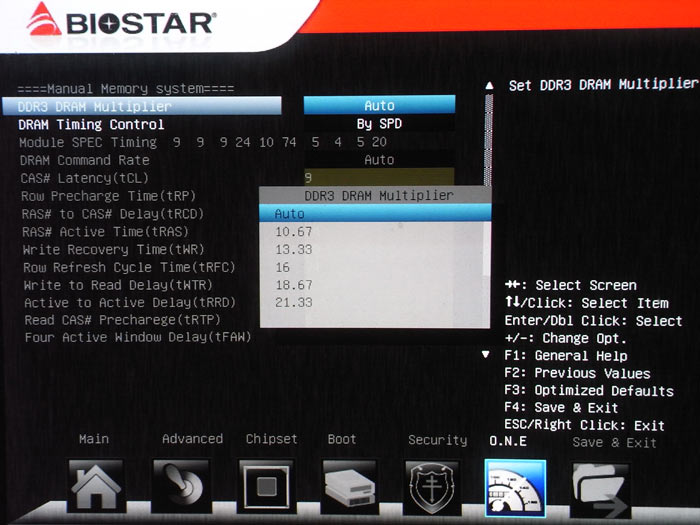Open the Advanced settings icon
This screenshot has height=525, width=700.
181,487
